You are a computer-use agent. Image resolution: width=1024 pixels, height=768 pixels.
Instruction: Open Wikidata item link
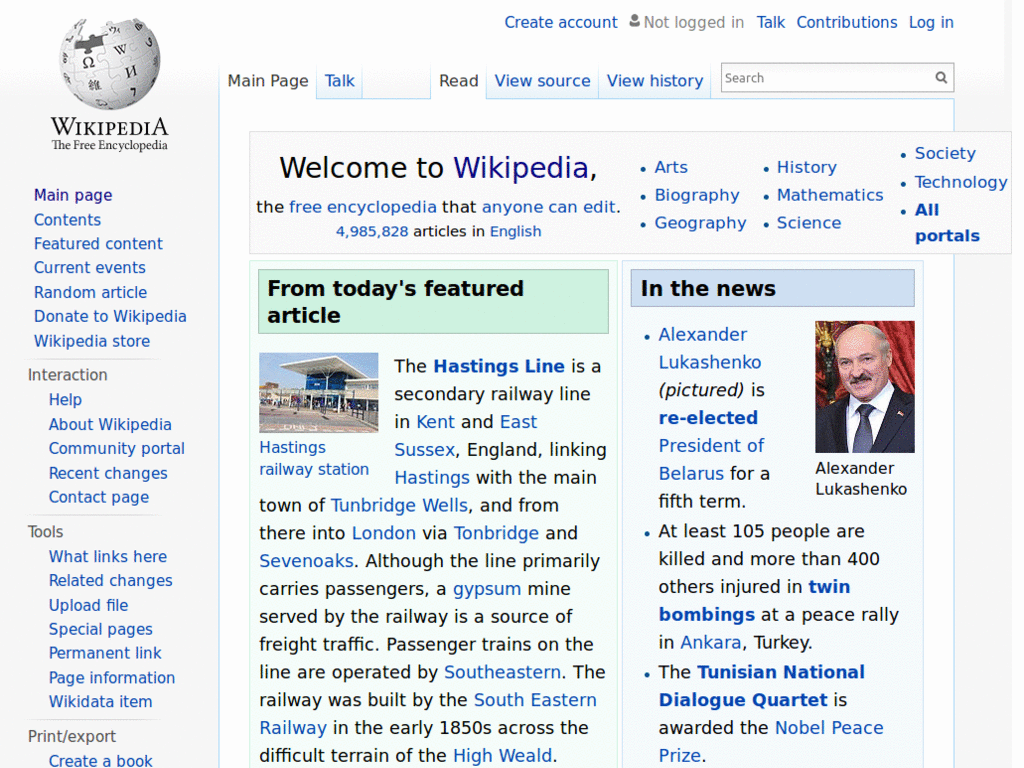click(101, 701)
